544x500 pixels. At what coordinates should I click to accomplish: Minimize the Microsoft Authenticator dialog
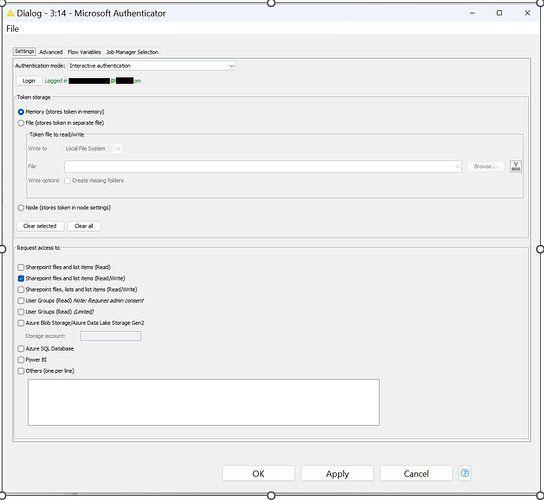(x=472, y=13)
